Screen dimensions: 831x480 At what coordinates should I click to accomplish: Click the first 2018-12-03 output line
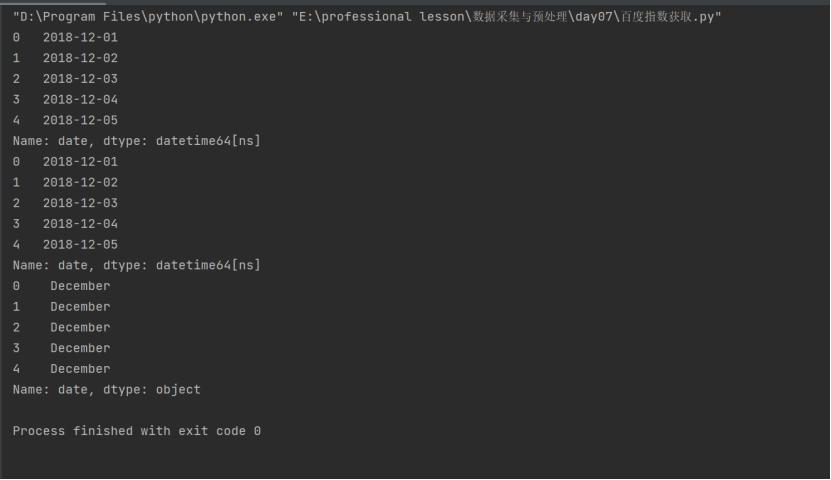click(65, 79)
